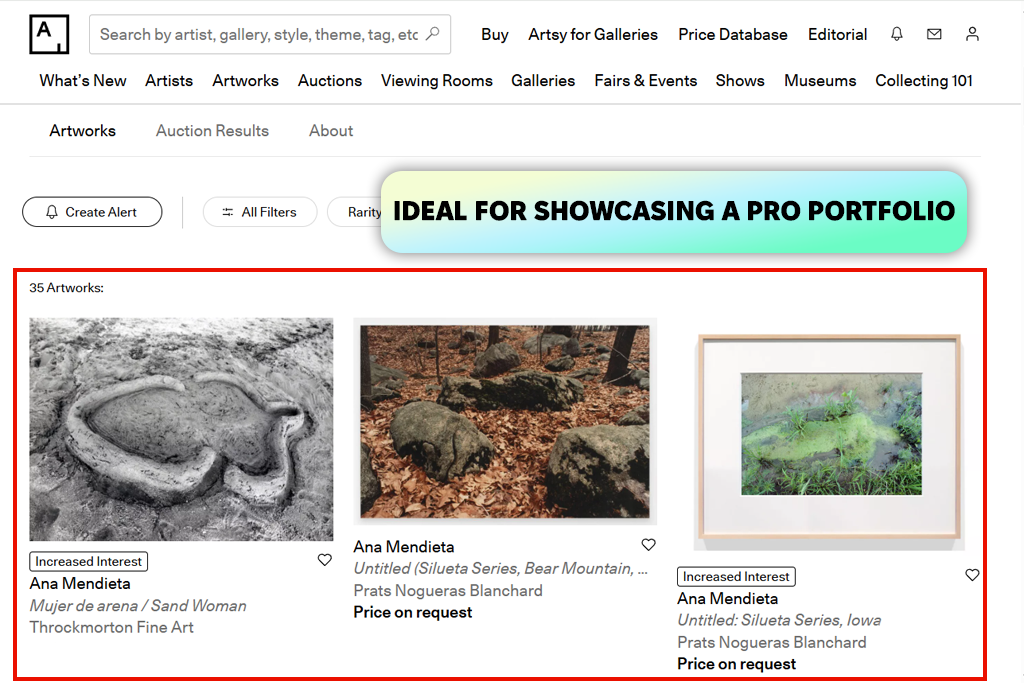Save Mujer de arena with heart icon
The width and height of the screenshot is (1024, 683).
point(325,560)
